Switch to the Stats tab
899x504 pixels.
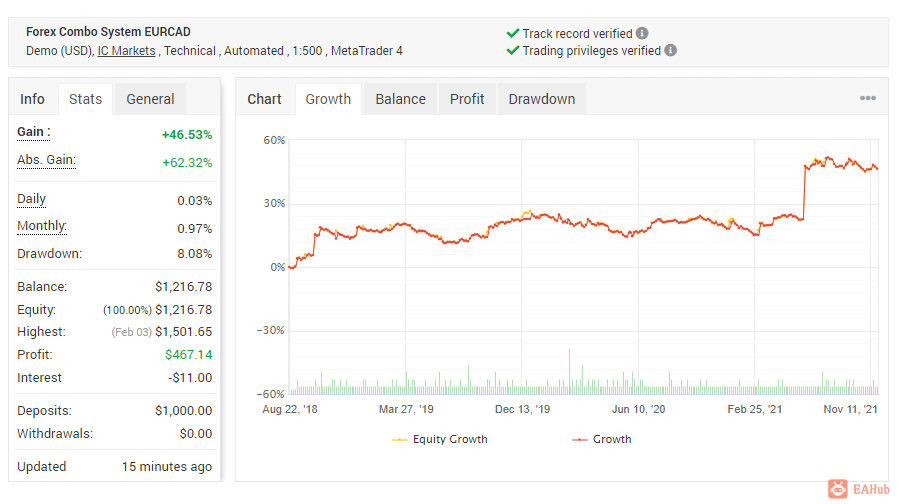85,99
